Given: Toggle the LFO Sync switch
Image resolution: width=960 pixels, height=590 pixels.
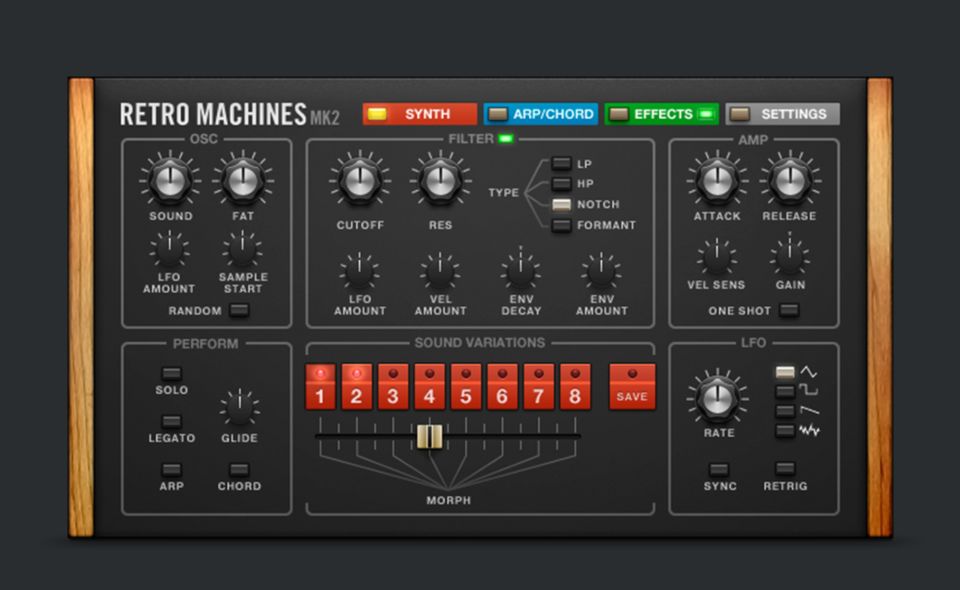Looking at the screenshot, I should point(719,469).
